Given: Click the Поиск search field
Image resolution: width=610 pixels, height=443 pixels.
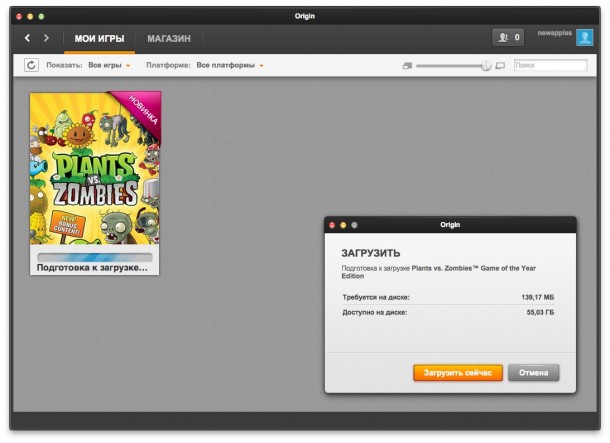Looking at the screenshot, I should coord(550,65).
